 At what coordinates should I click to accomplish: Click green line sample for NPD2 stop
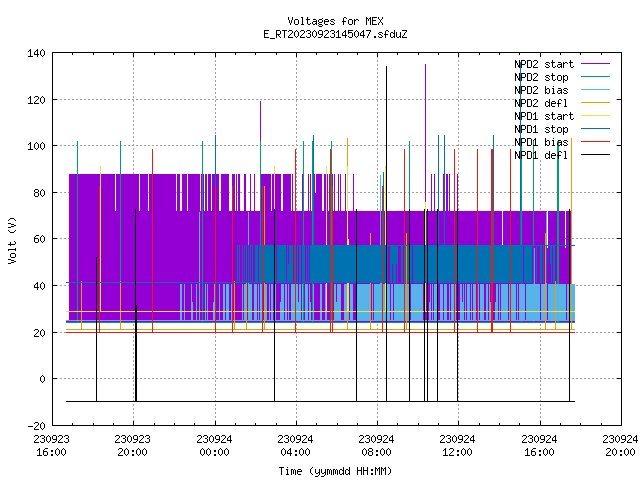[x=595, y=76]
